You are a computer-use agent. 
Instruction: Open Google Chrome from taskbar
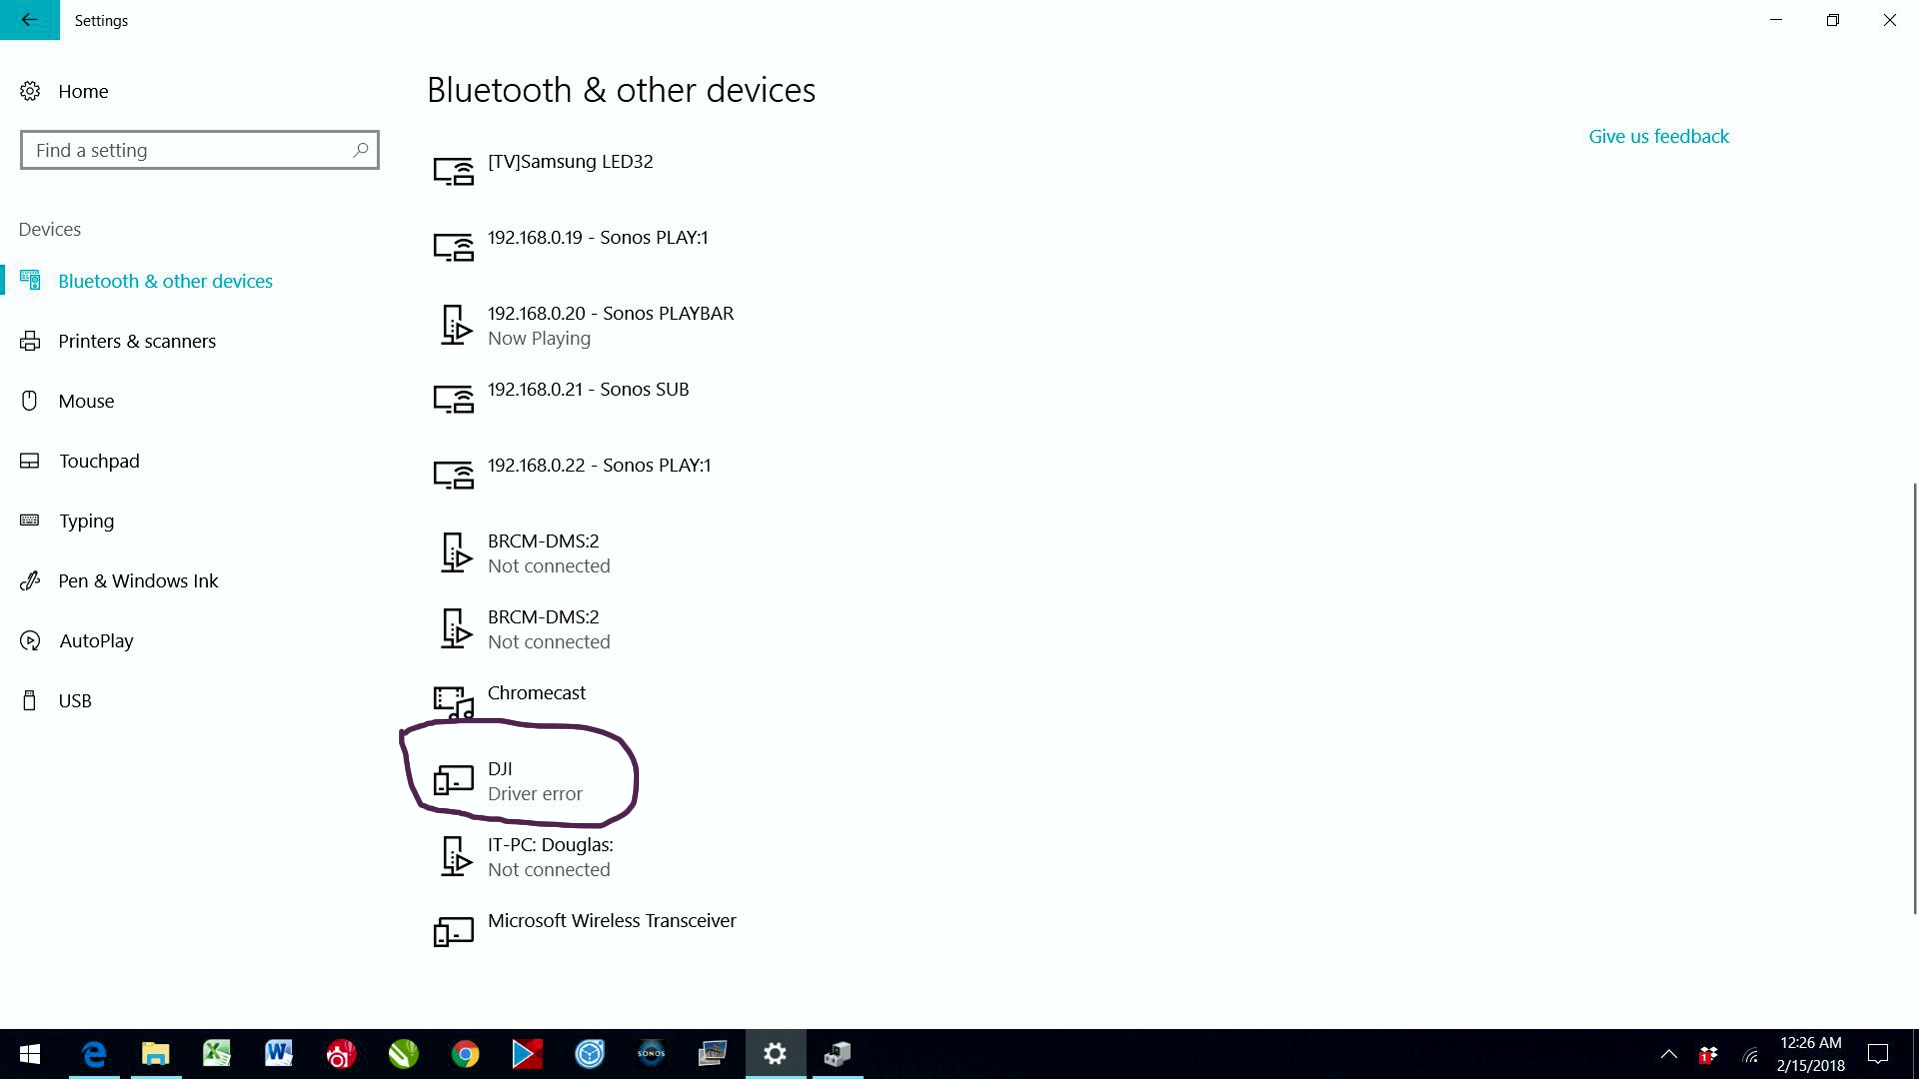465,1054
